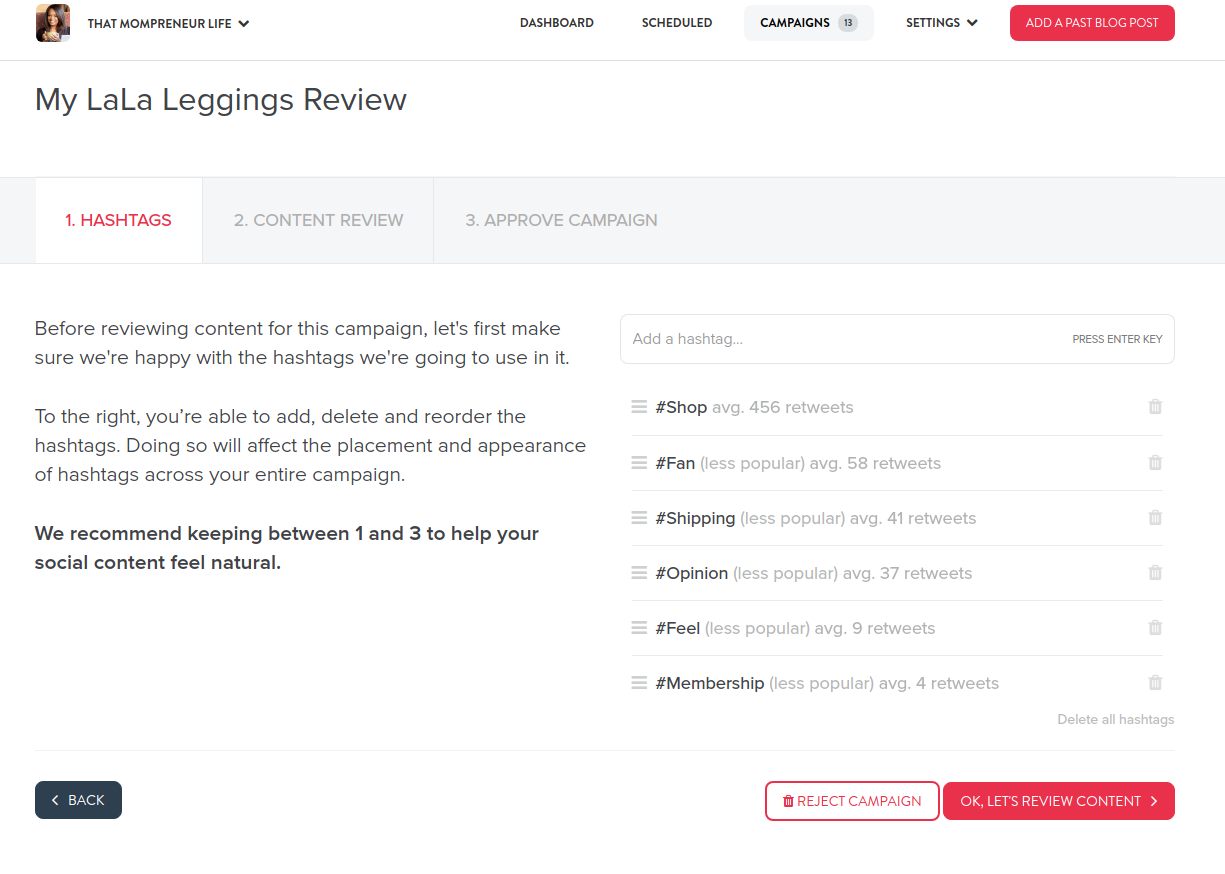Select the #Membership hashtag text

[x=710, y=683]
